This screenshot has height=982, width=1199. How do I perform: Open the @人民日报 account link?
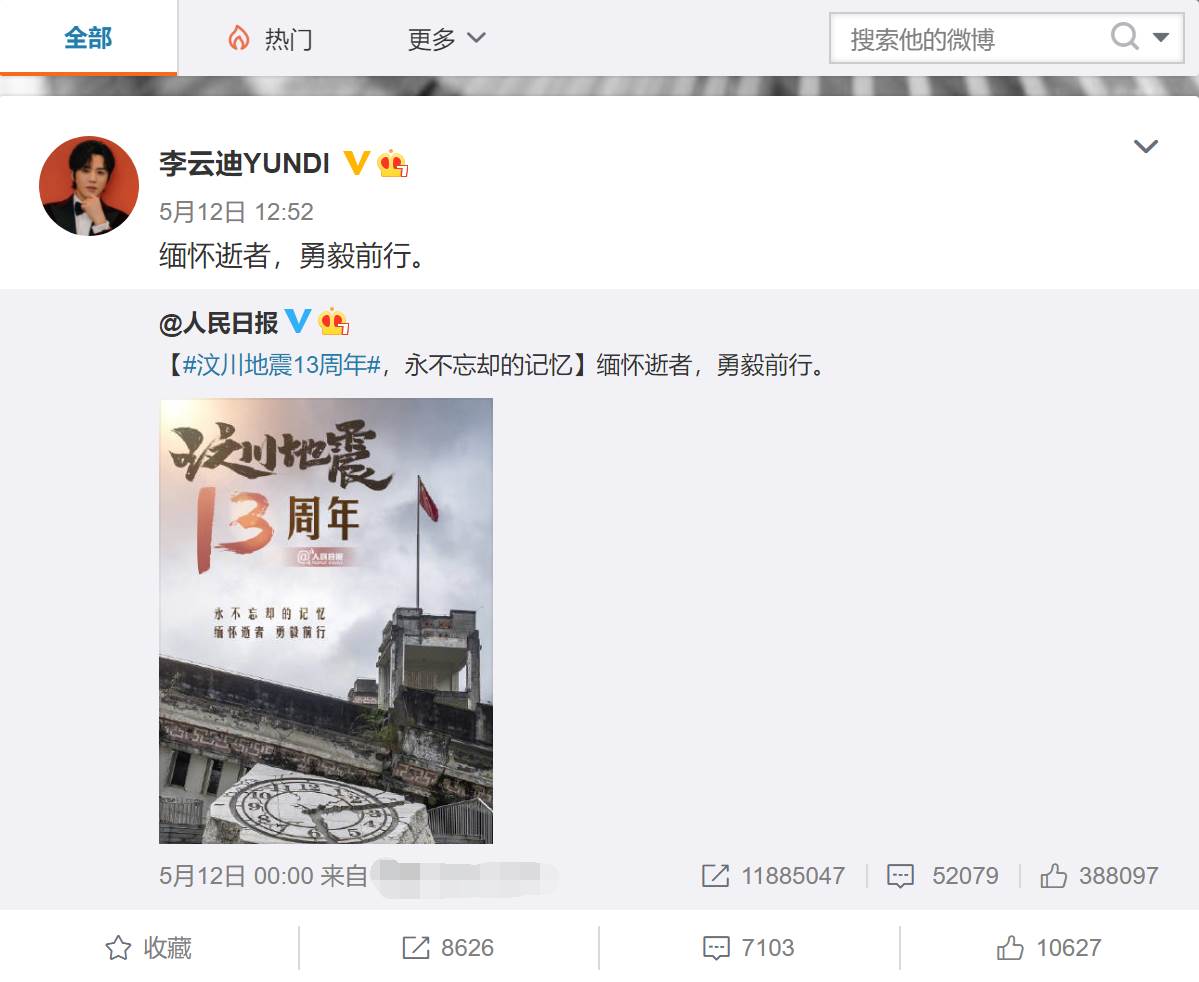pyautogui.click(x=218, y=323)
